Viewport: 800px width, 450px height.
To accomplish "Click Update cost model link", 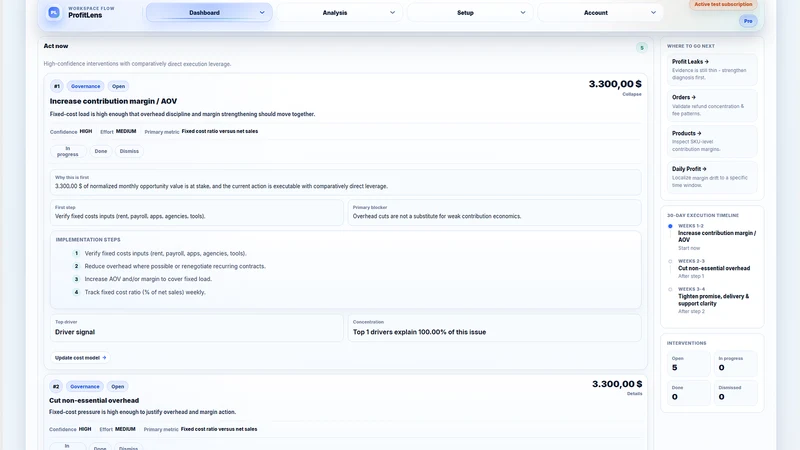I will pos(80,358).
